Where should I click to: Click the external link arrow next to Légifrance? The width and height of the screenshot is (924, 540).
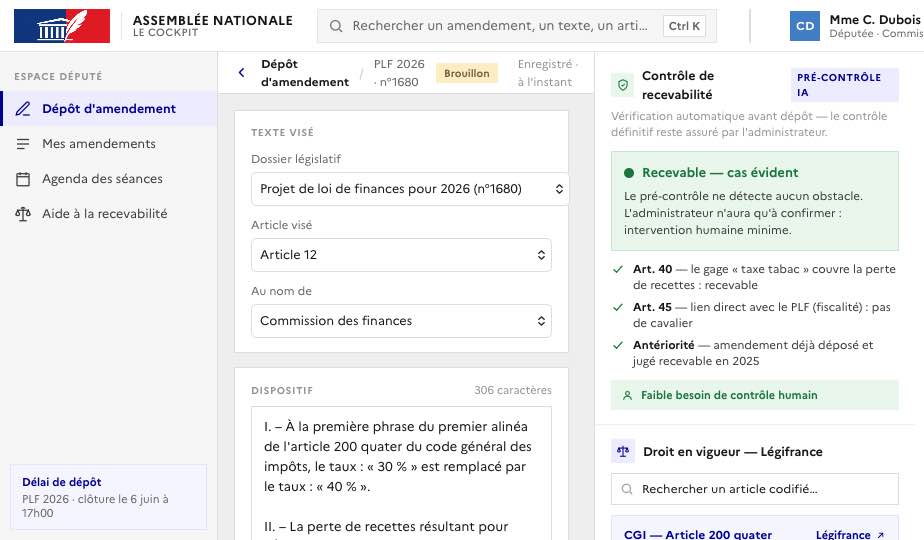[x=880, y=535]
